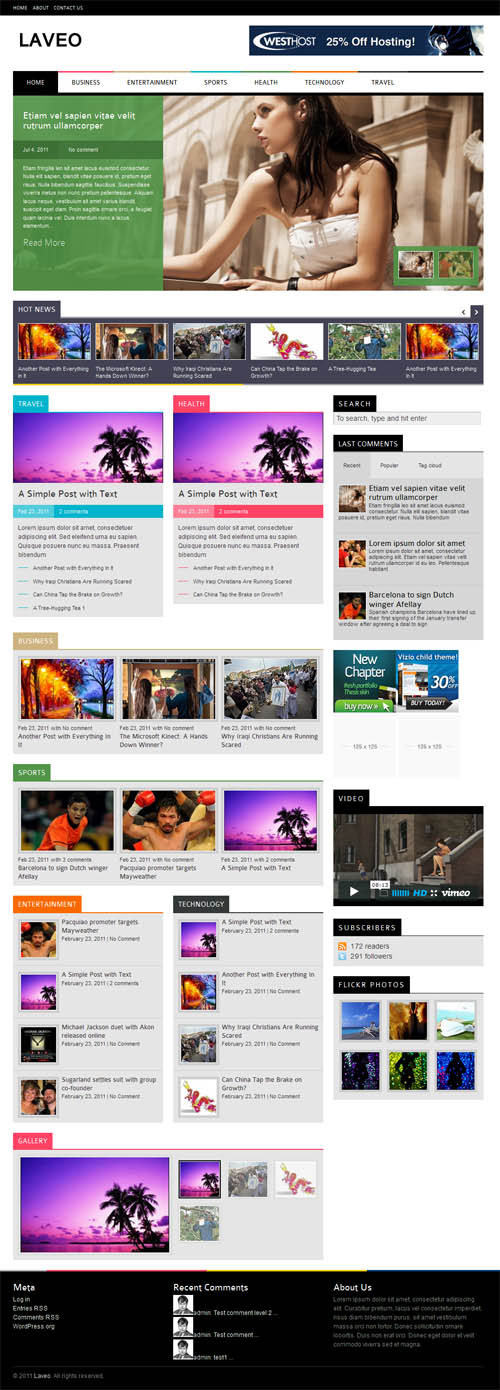This screenshot has height=1390, width=500.
Task: Click the Vimeo logo in the video player
Action: pos(456,892)
